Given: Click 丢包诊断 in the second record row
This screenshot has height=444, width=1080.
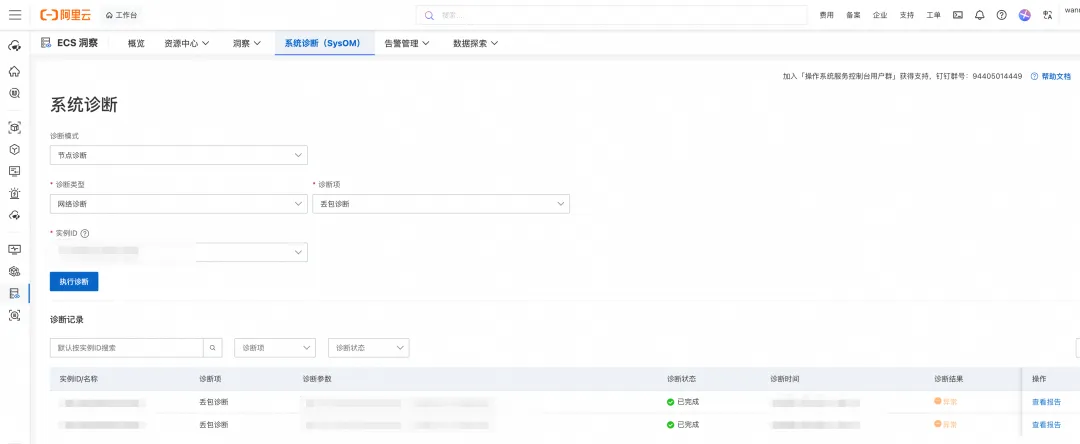Looking at the screenshot, I should (214, 425).
